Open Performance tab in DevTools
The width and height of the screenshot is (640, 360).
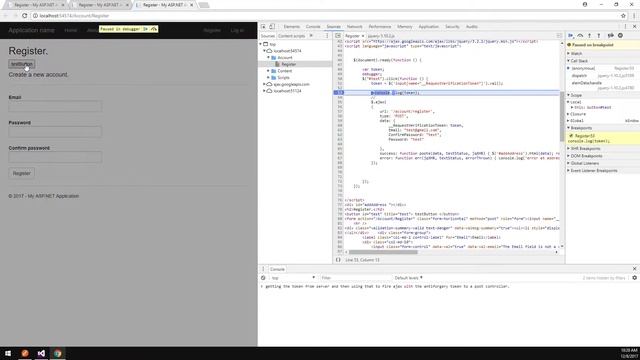pyautogui.click(x=380, y=27)
